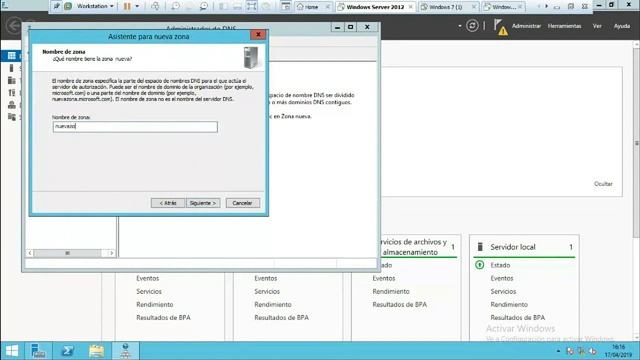
Task: Go back with the Server Manager back arrow
Action: [x=14, y=26]
